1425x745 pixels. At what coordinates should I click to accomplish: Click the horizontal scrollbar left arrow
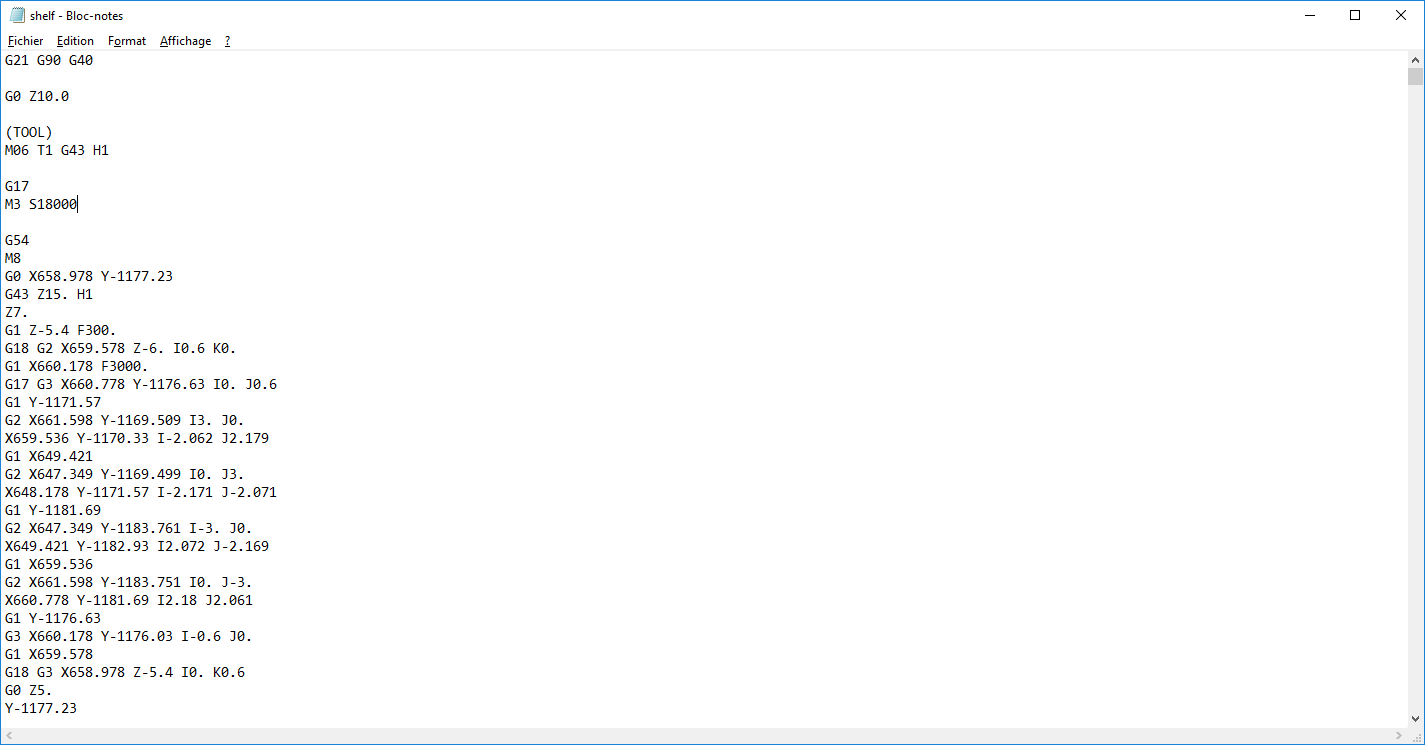point(10,736)
